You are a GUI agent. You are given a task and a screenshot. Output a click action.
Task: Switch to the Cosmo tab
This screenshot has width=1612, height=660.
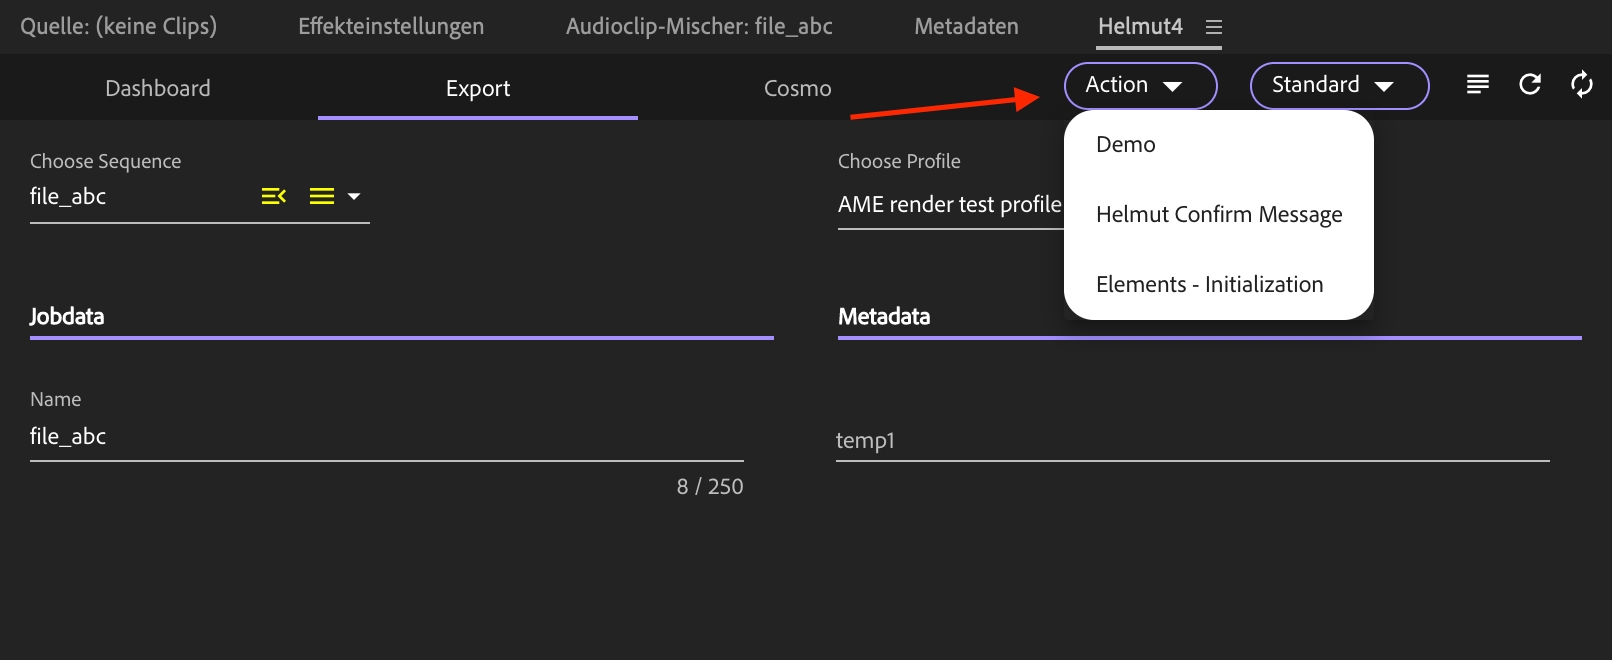[797, 89]
